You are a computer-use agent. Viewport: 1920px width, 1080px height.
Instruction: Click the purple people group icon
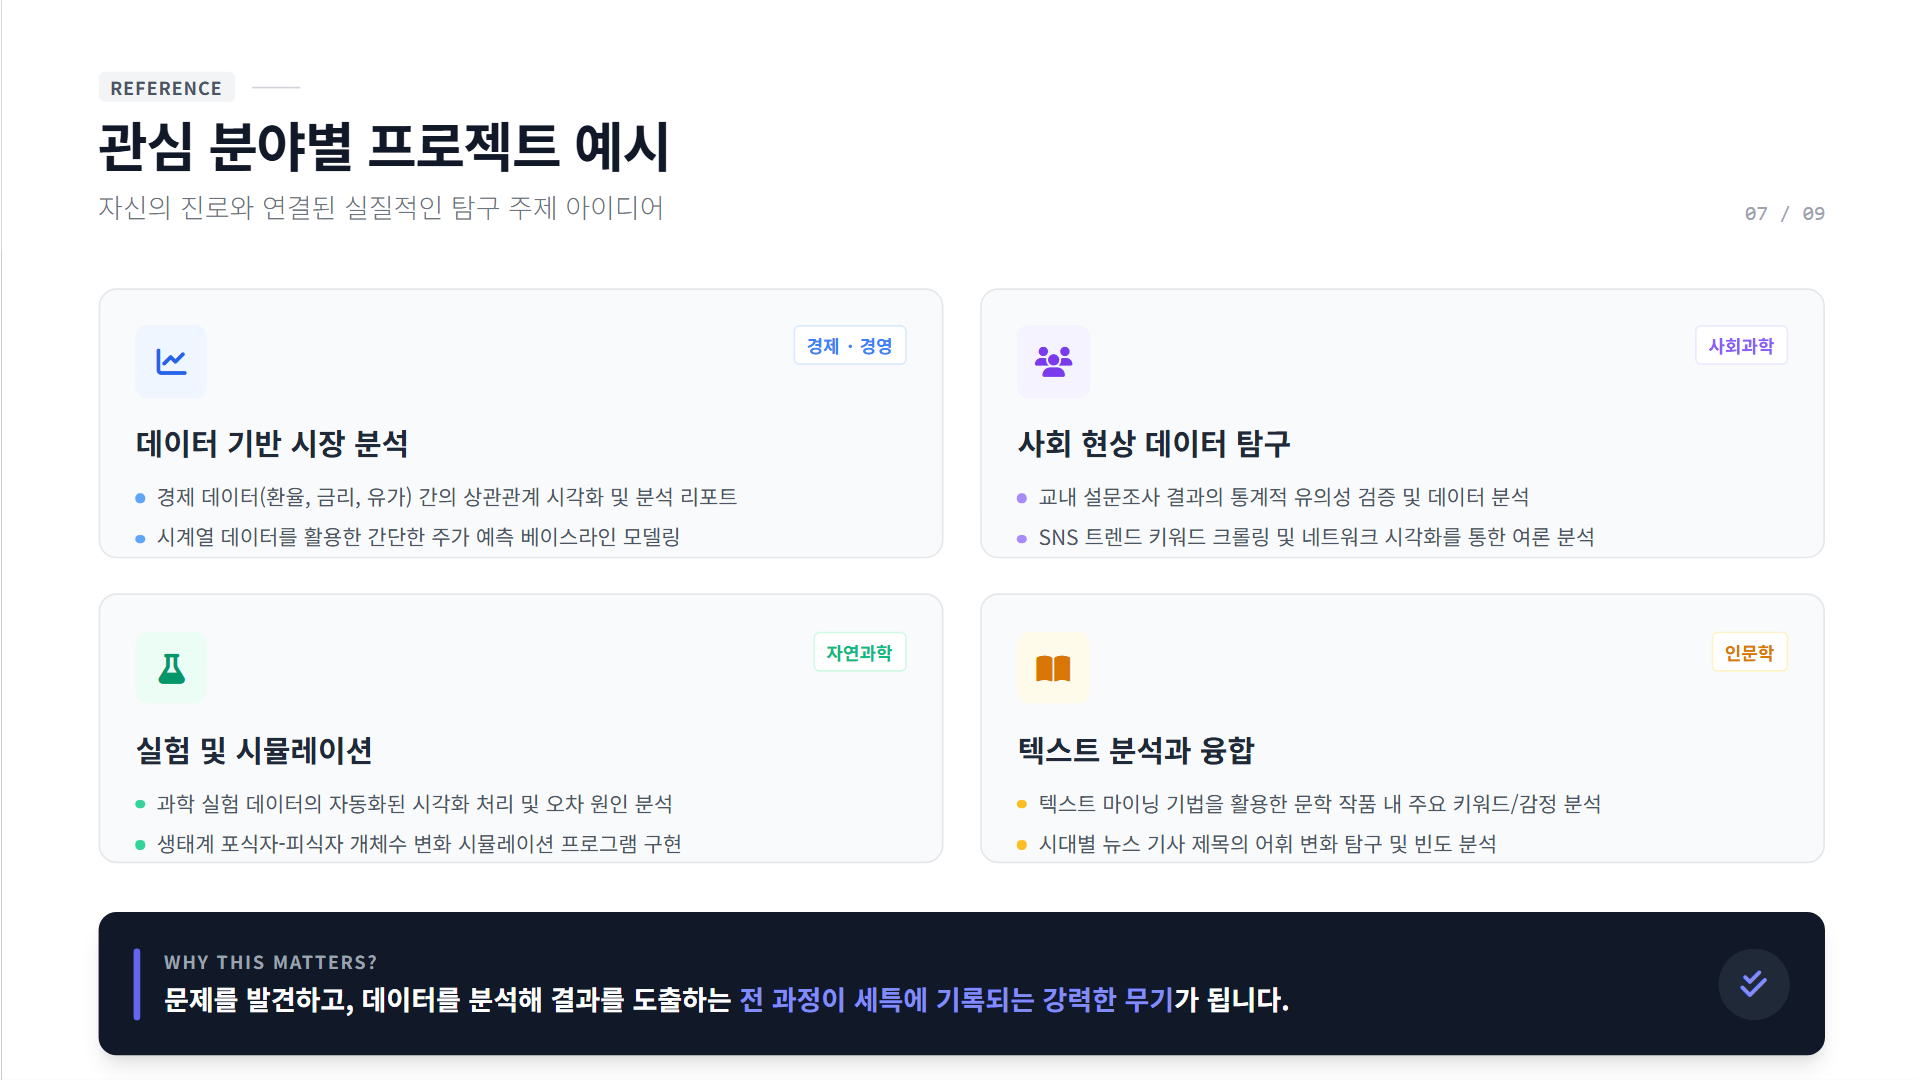pos(1053,361)
